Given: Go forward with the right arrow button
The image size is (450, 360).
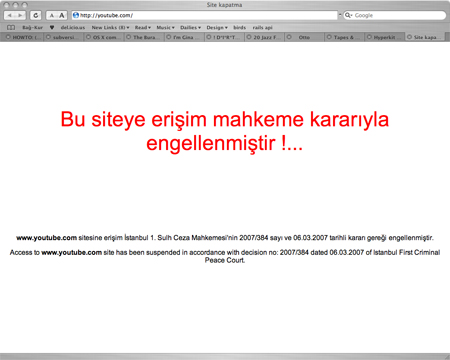Looking at the screenshot, I should pyautogui.click(x=20, y=15).
